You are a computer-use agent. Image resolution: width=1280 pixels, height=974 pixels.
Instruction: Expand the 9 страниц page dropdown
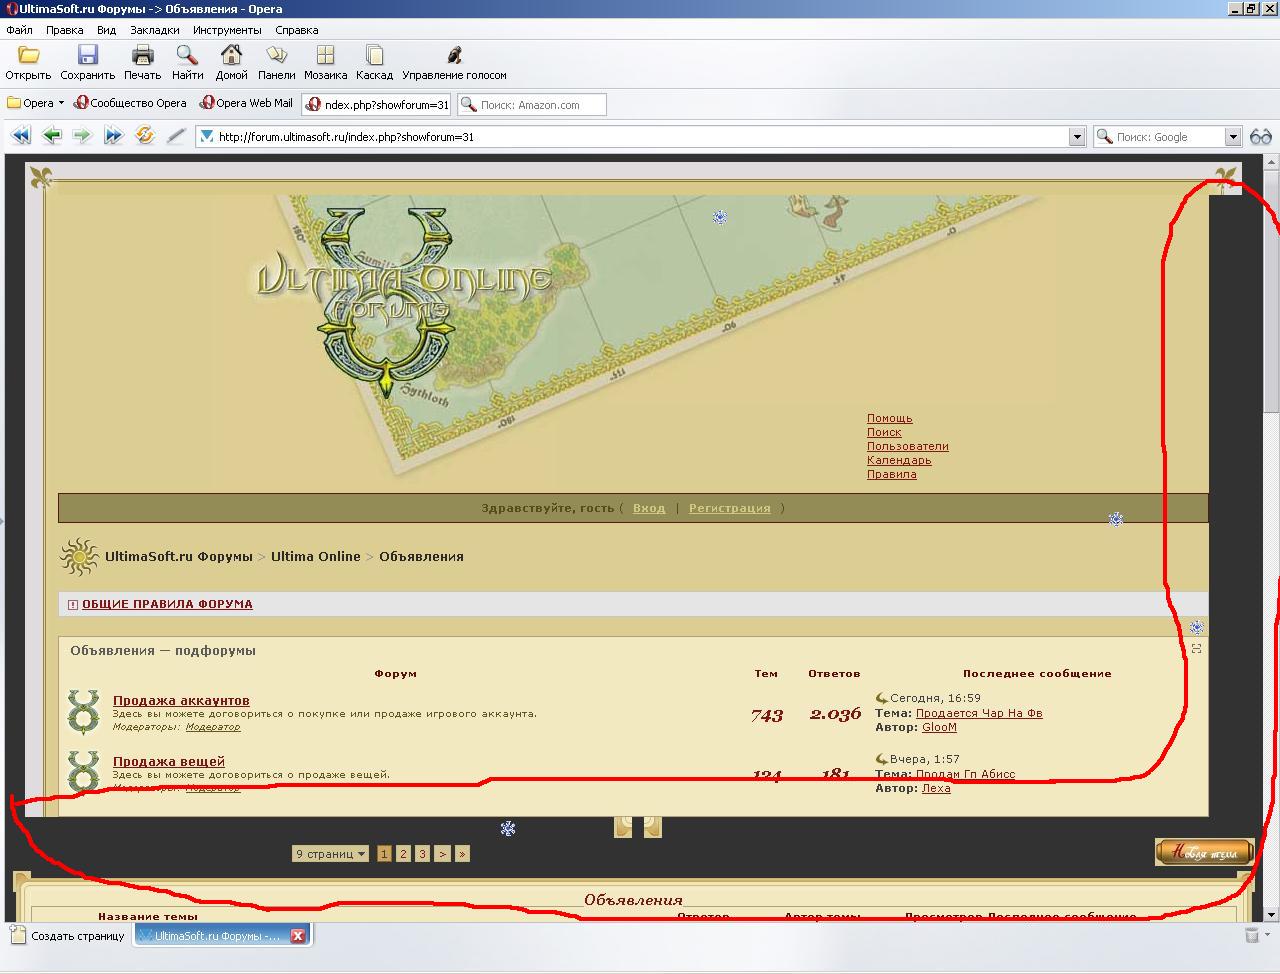tap(330, 854)
